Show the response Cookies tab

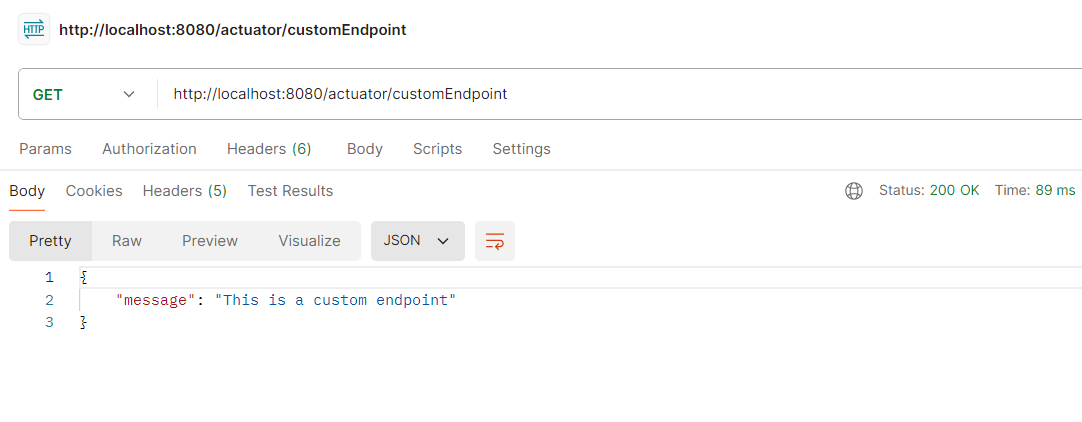click(x=94, y=191)
